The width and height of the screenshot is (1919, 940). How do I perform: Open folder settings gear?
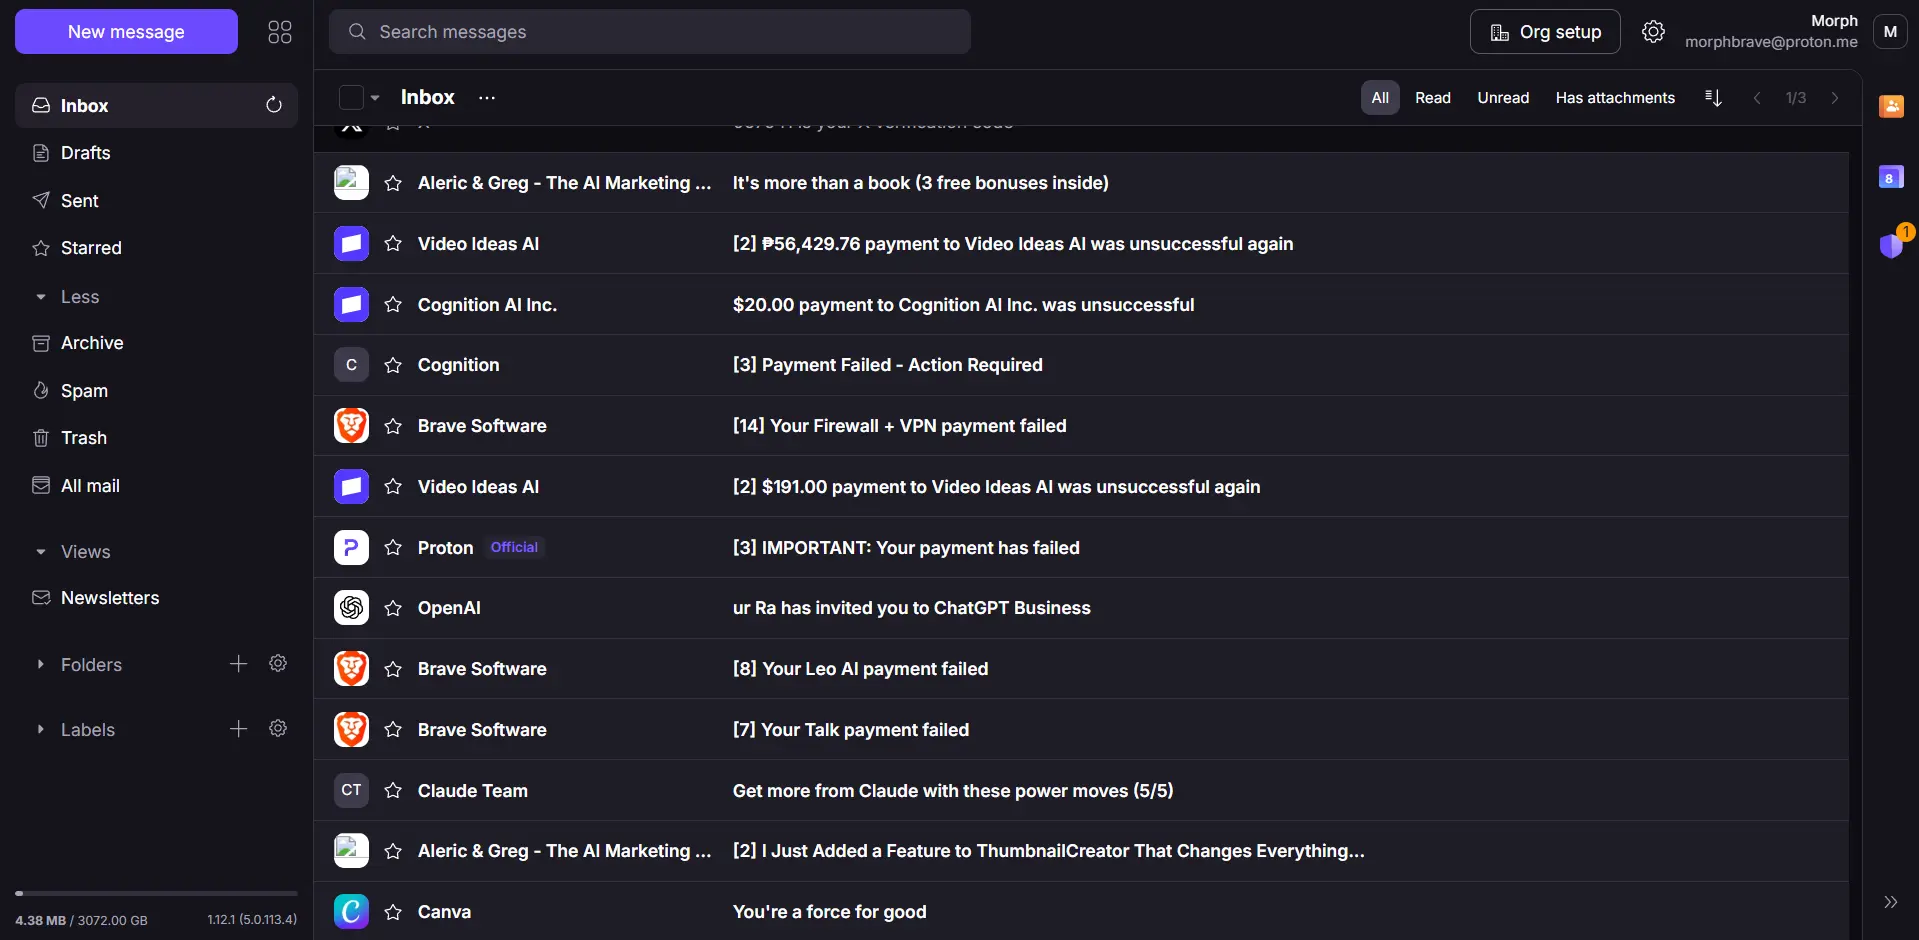(278, 663)
